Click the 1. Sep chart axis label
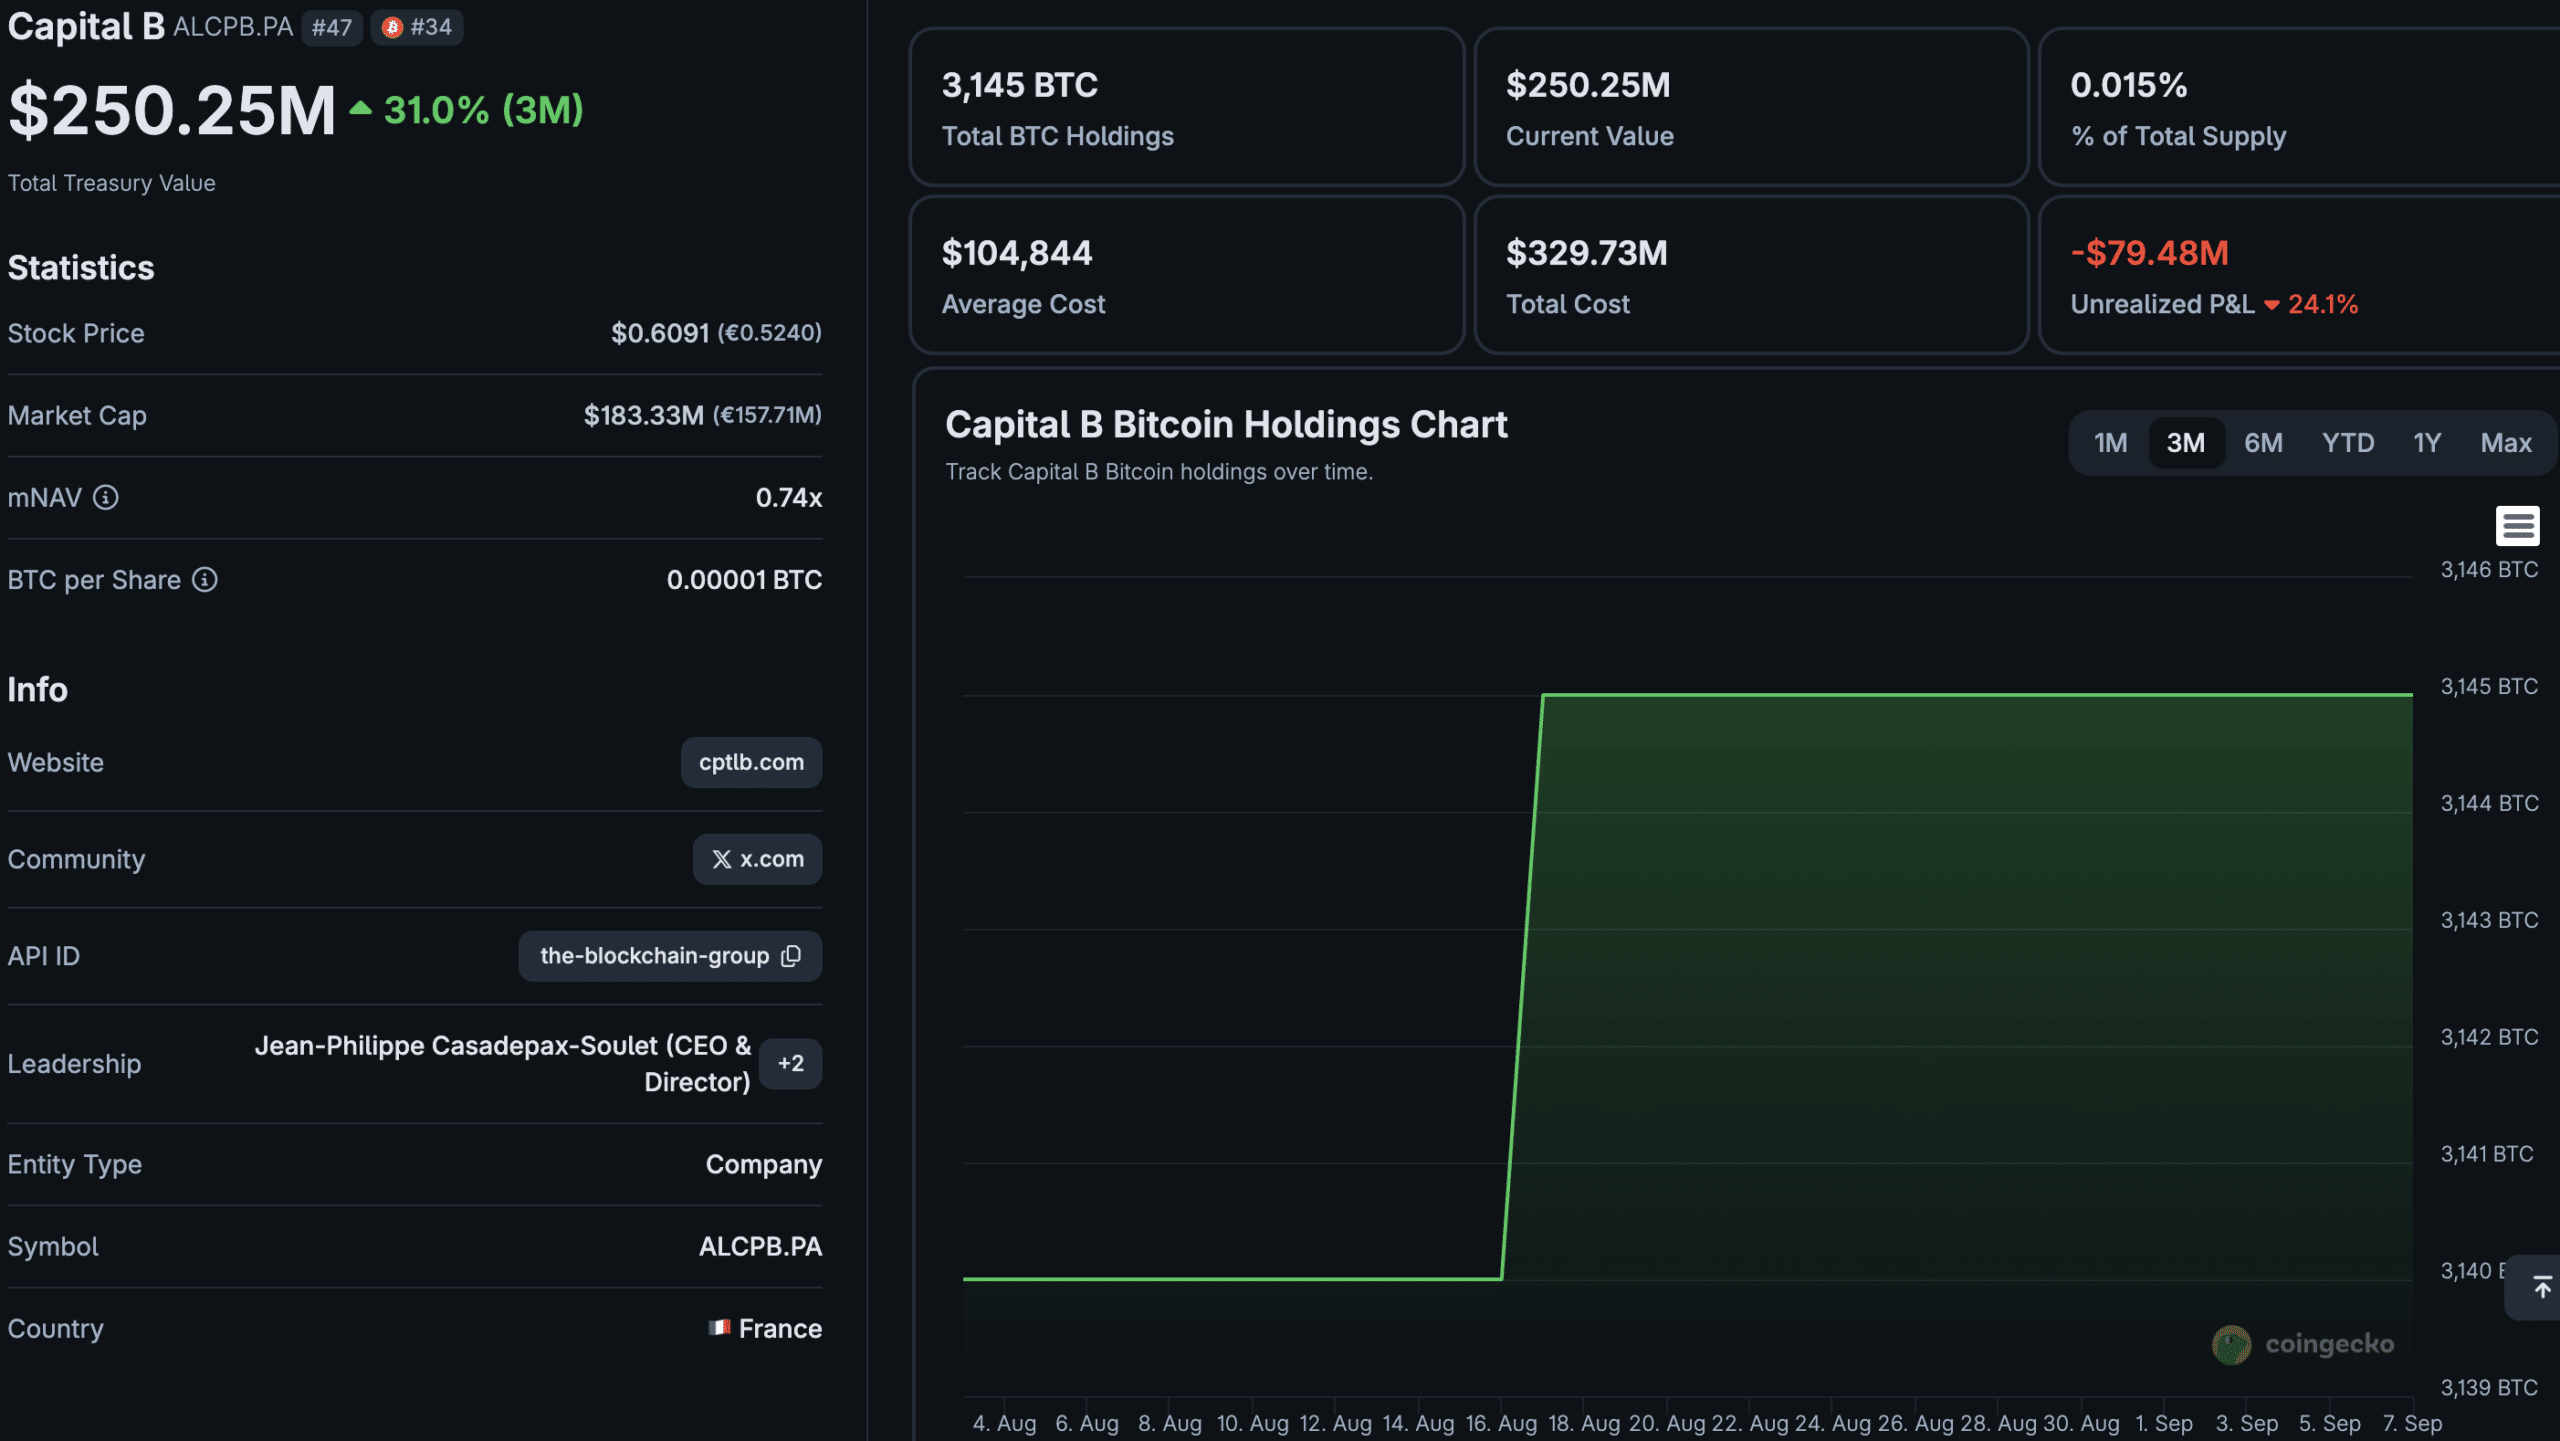This screenshot has width=2560, height=1441. point(2164,1423)
